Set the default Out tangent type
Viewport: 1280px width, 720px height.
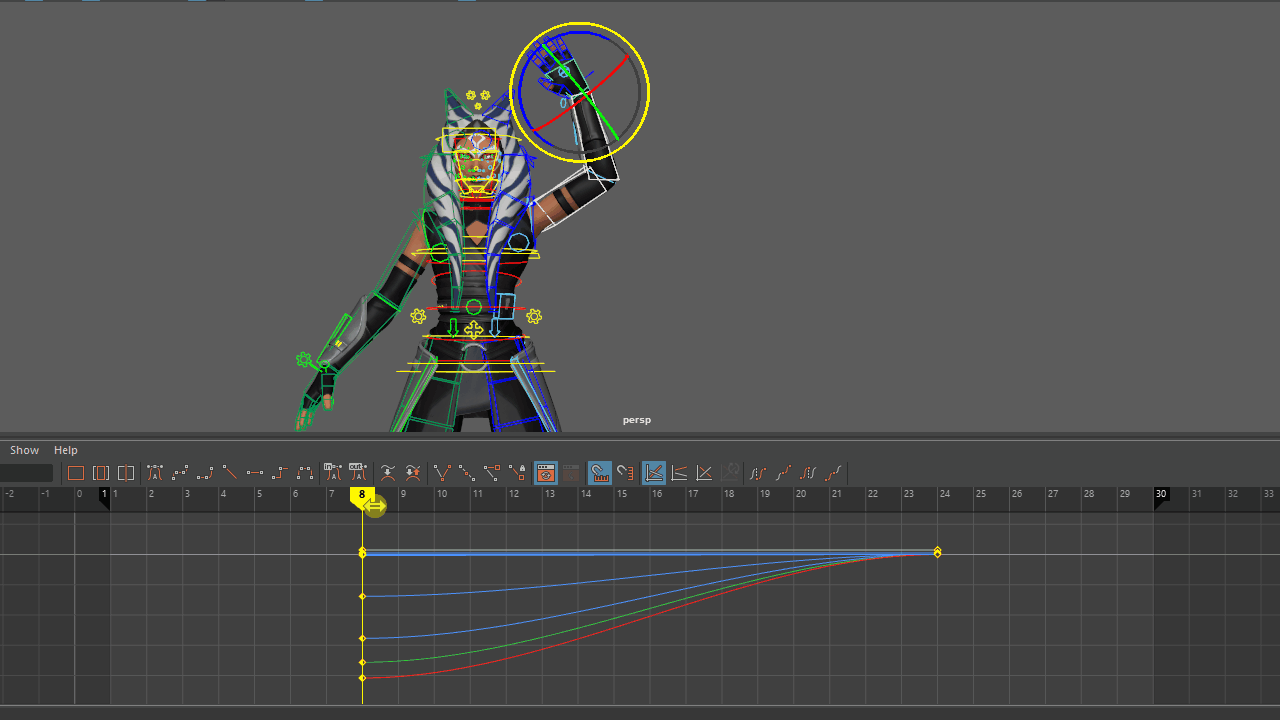pyautogui.click(x=357, y=473)
